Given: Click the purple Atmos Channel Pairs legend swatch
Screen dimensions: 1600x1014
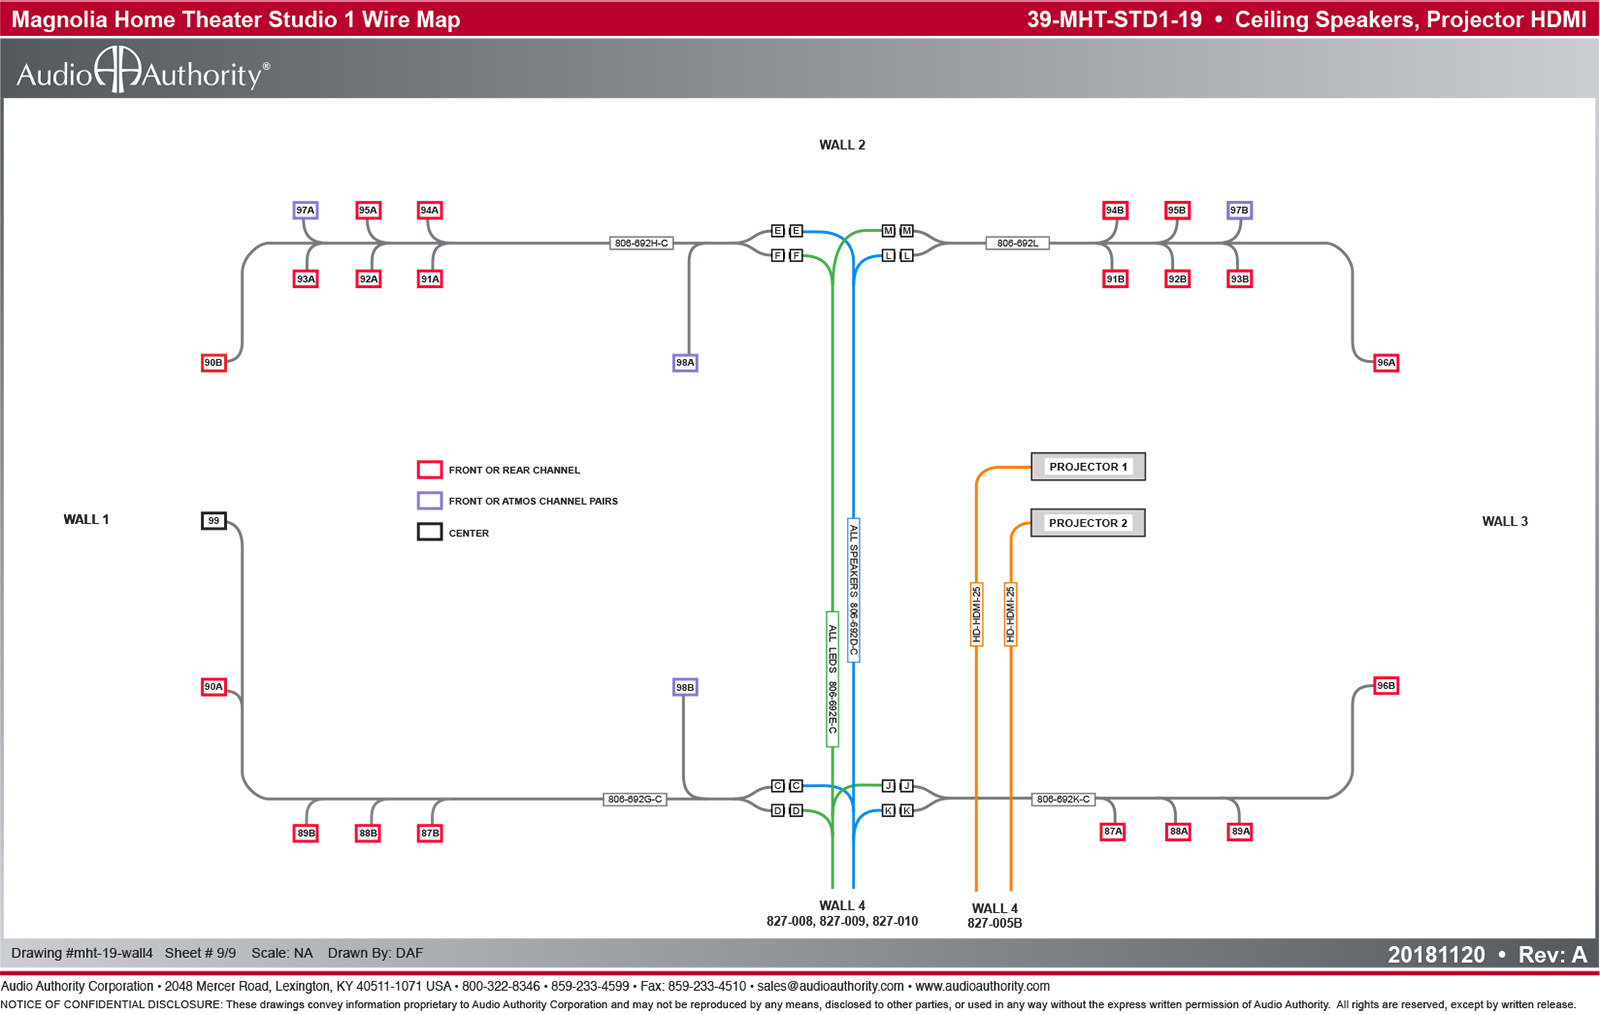Looking at the screenshot, I should pos(430,501).
